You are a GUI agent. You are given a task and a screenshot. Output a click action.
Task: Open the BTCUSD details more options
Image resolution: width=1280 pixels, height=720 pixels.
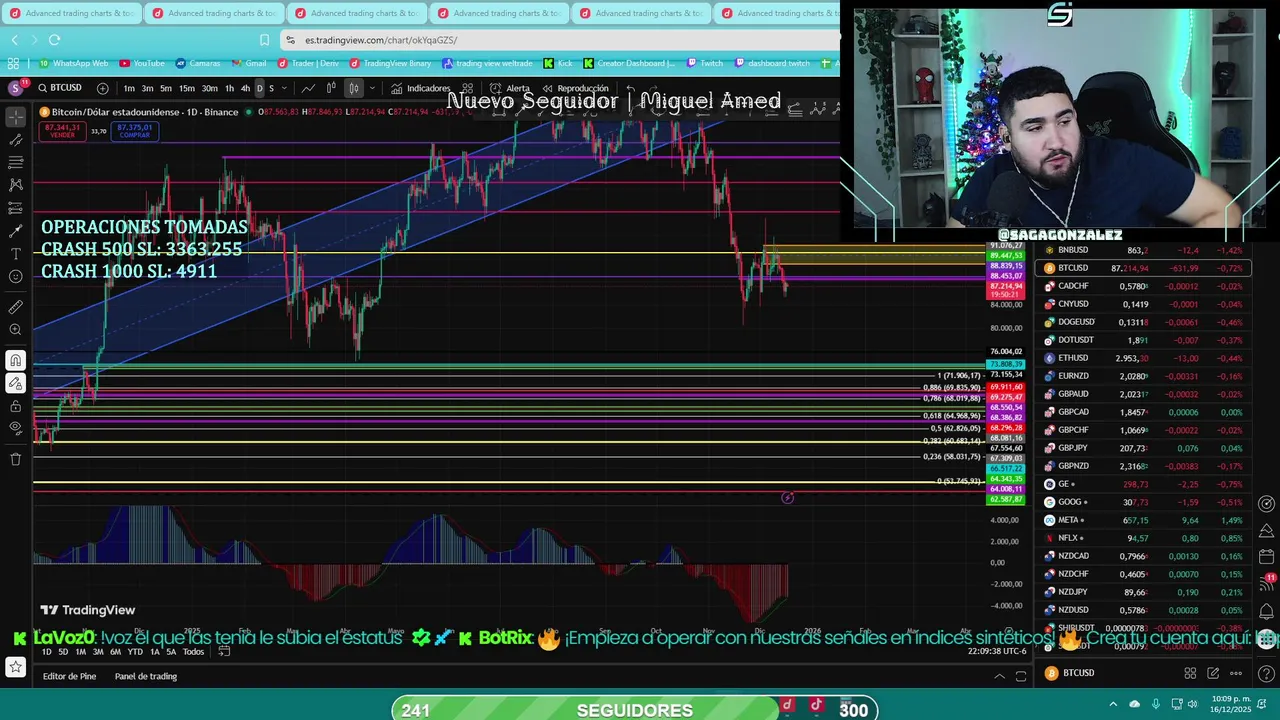coord(1236,673)
